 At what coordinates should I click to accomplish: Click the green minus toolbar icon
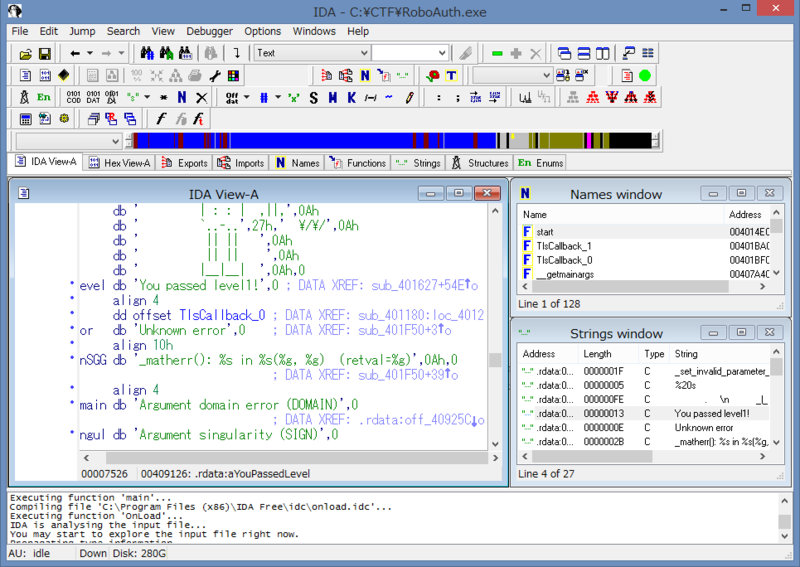point(497,54)
